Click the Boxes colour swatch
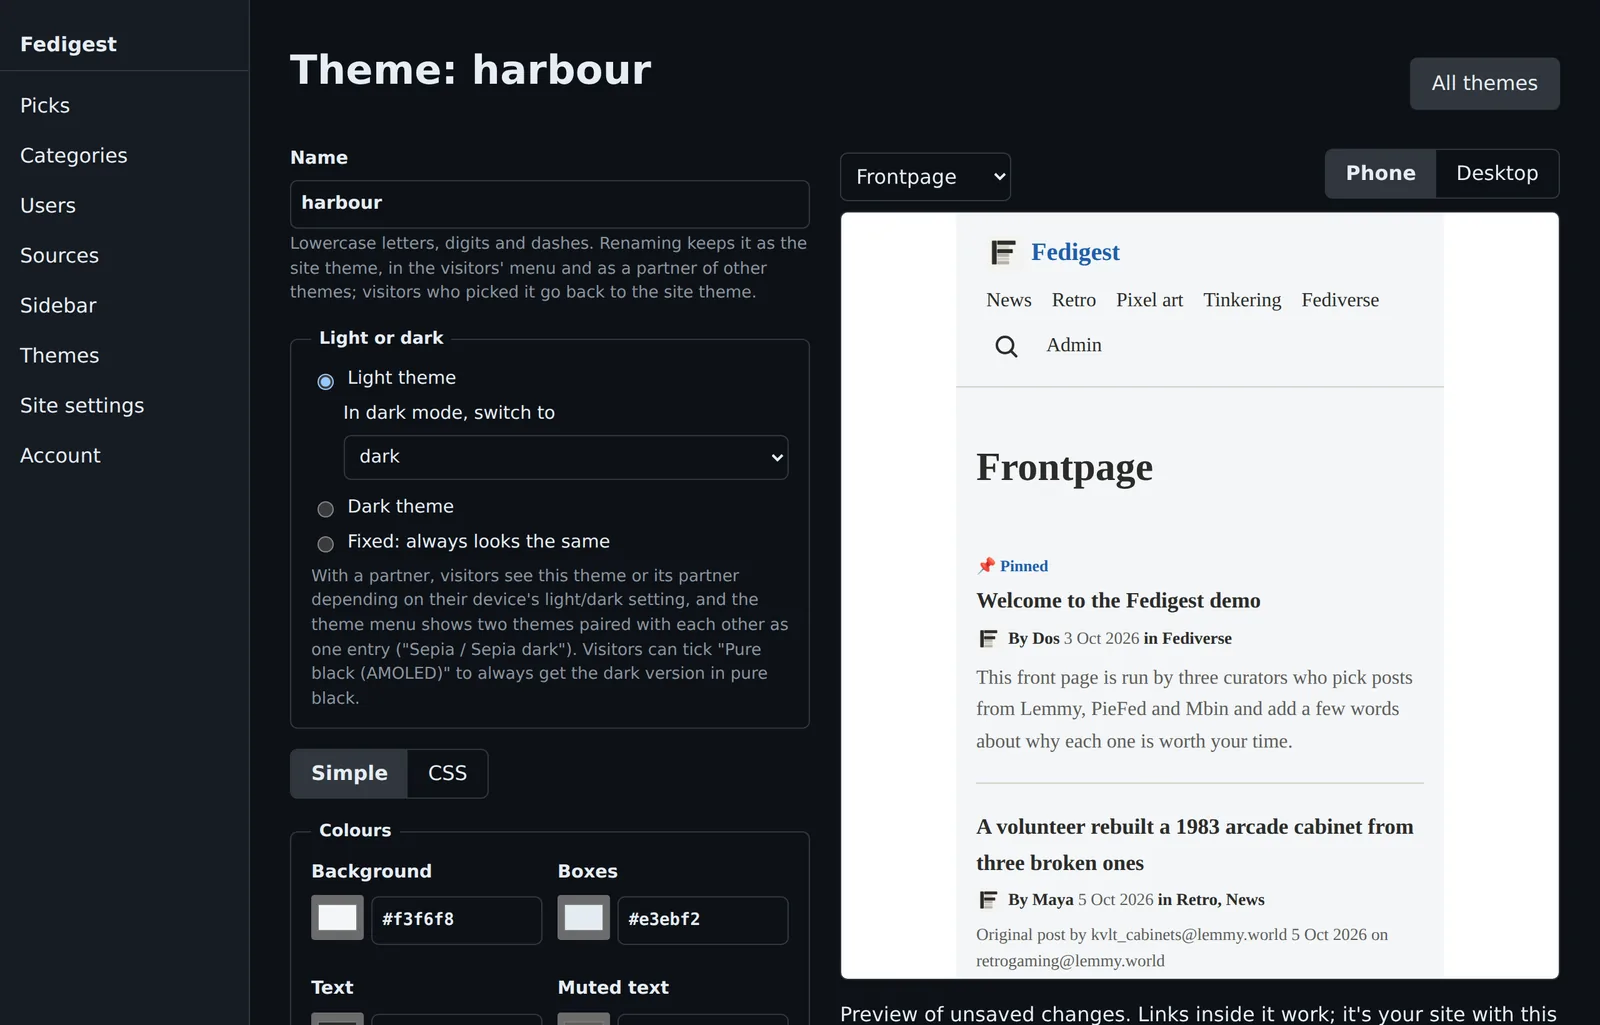The image size is (1600, 1025). tap(583, 918)
